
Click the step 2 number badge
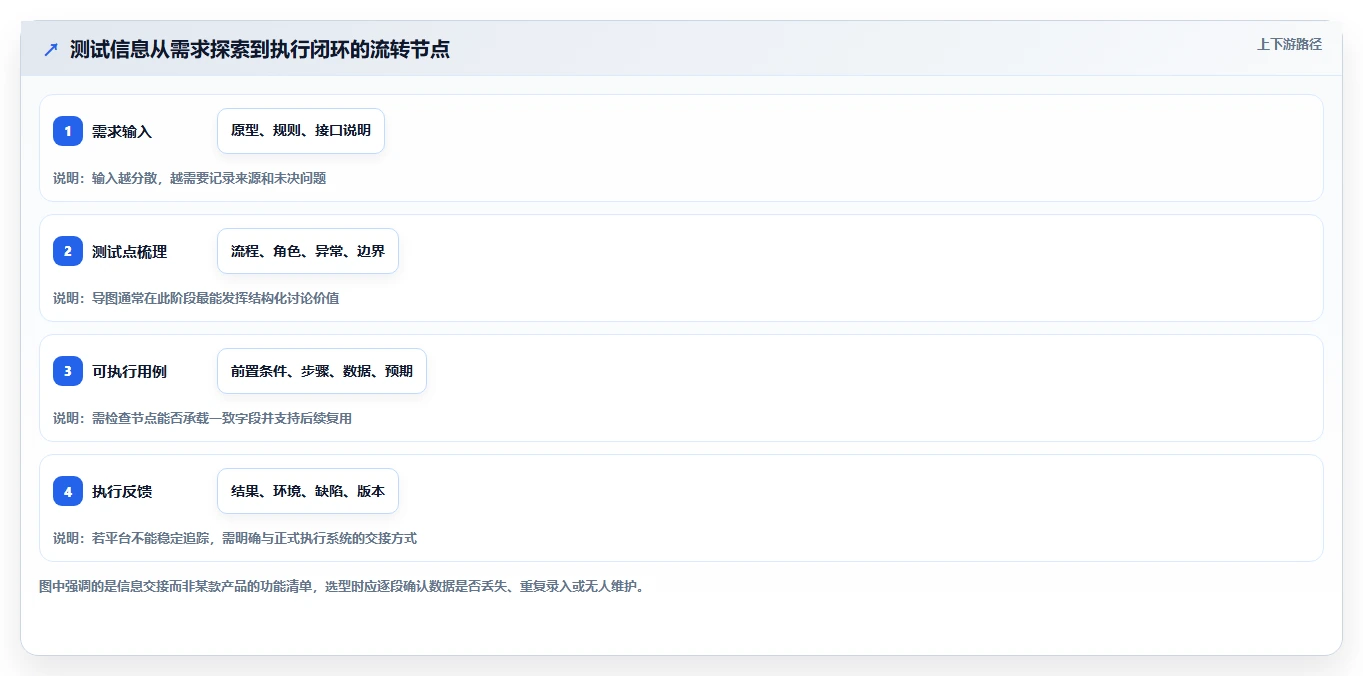[x=68, y=251]
